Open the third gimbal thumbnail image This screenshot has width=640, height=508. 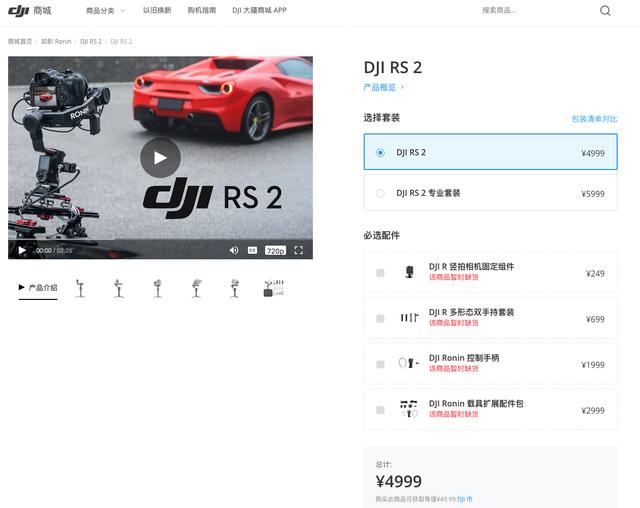(158, 288)
